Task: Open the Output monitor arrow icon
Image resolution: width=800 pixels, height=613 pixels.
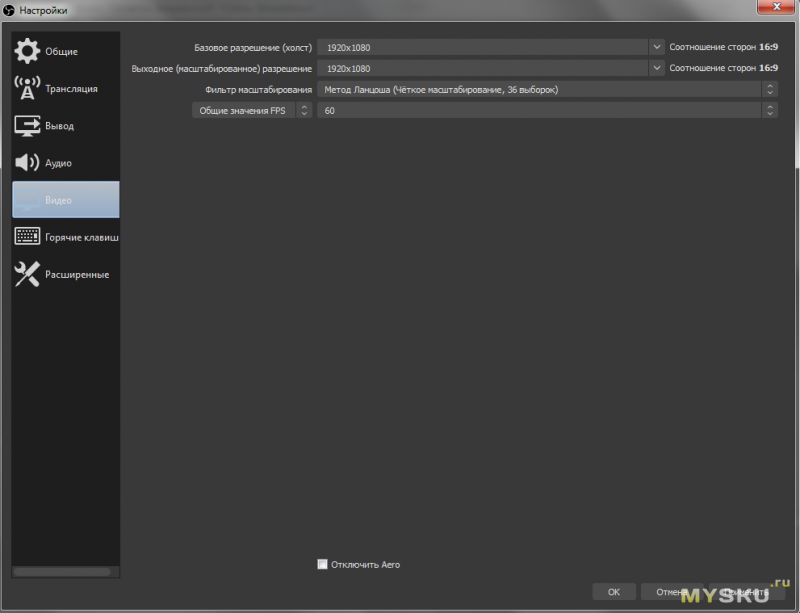Action: (27, 126)
